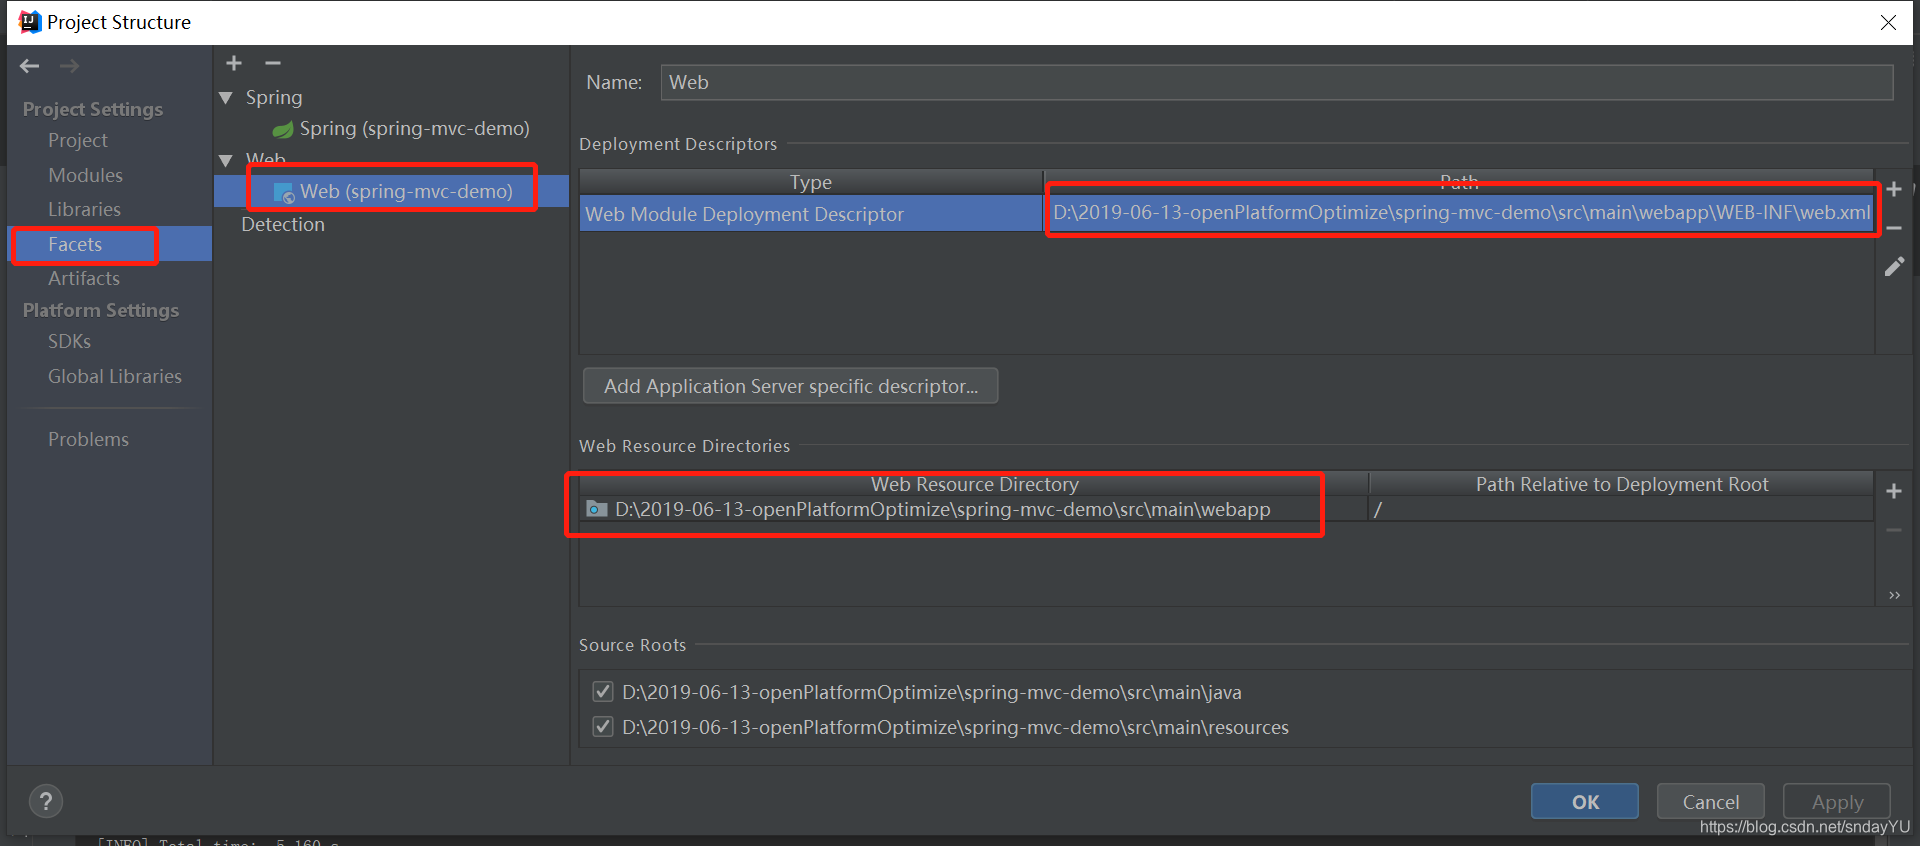1920x846 pixels.
Task: Click the OK button
Action: [x=1585, y=802]
